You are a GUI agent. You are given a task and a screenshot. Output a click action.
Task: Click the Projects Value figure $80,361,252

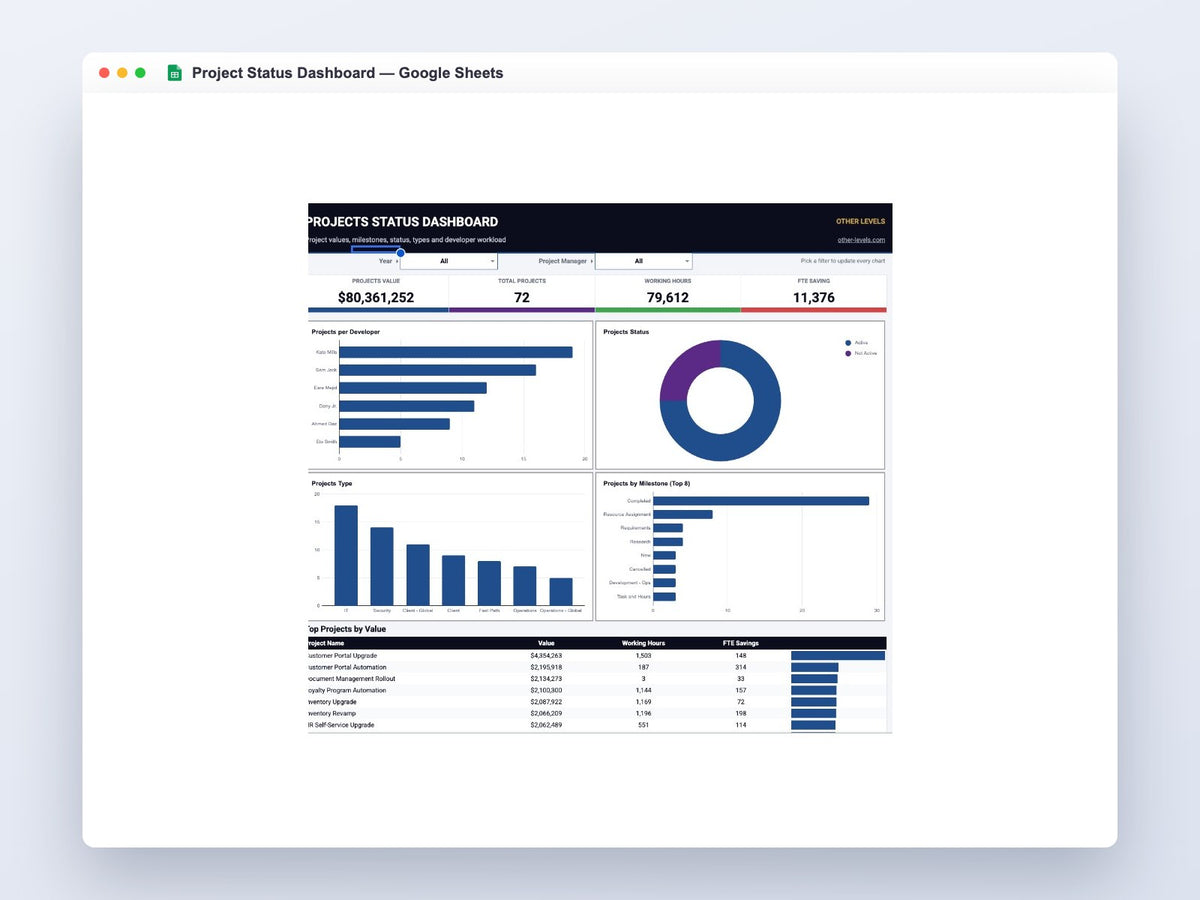pos(376,297)
